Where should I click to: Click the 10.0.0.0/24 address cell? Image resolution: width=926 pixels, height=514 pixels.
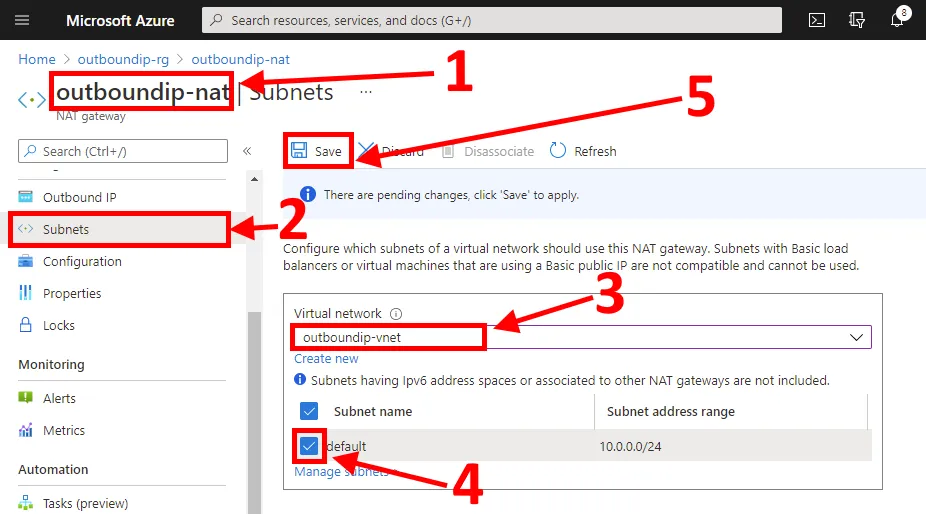pyautogui.click(x=630, y=446)
